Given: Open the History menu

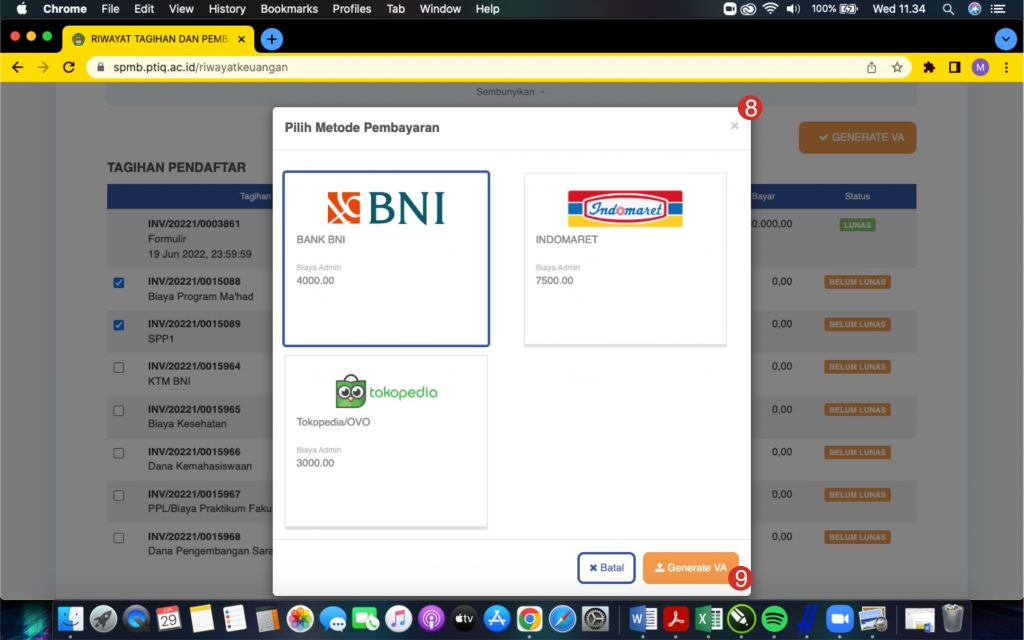Looking at the screenshot, I should (x=227, y=9).
